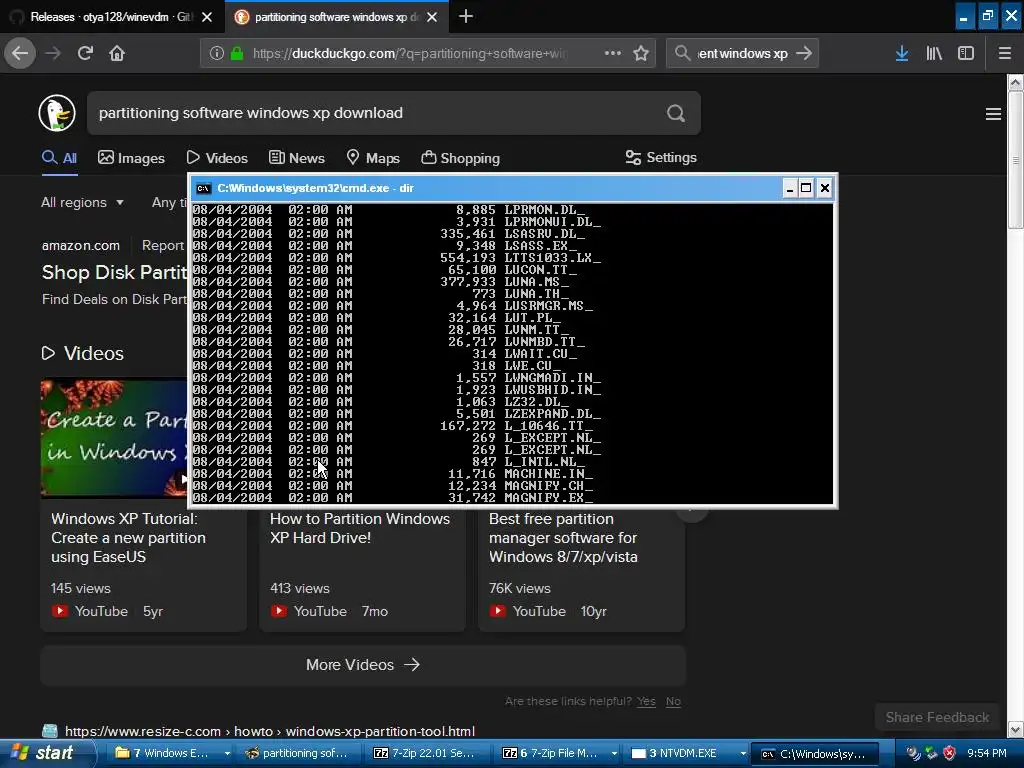Click the system tray clock 9:54 PM
The image size is (1024, 768).
tap(987, 753)
